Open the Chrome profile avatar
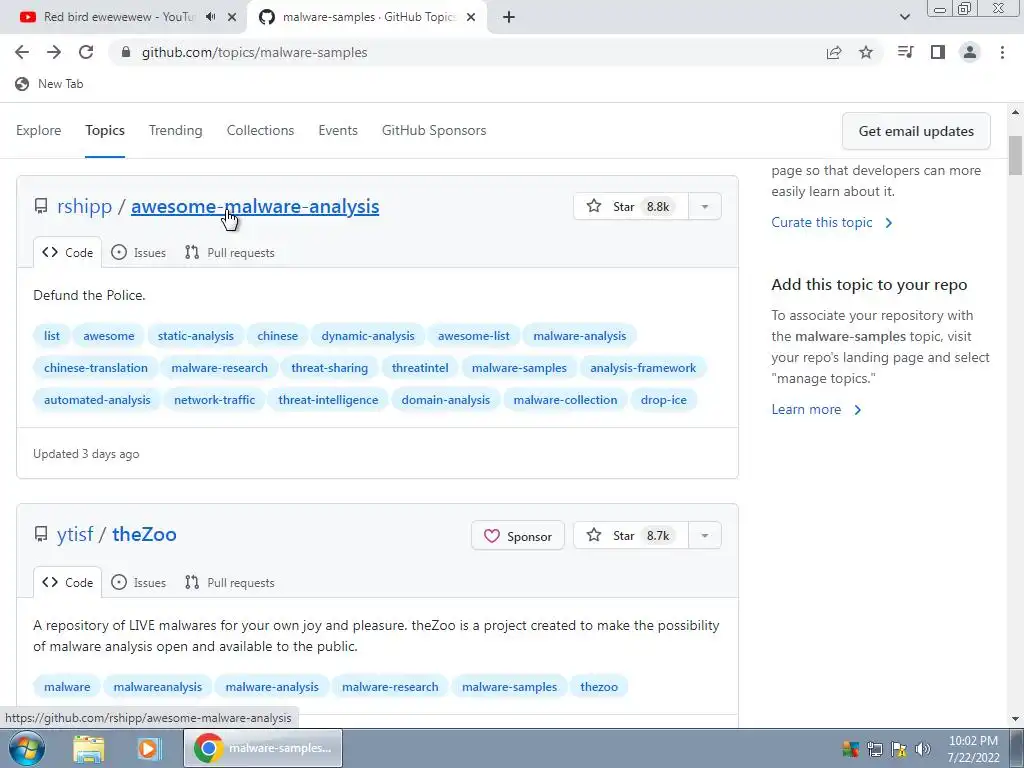The image size is (1024, 768). (970, 52)
